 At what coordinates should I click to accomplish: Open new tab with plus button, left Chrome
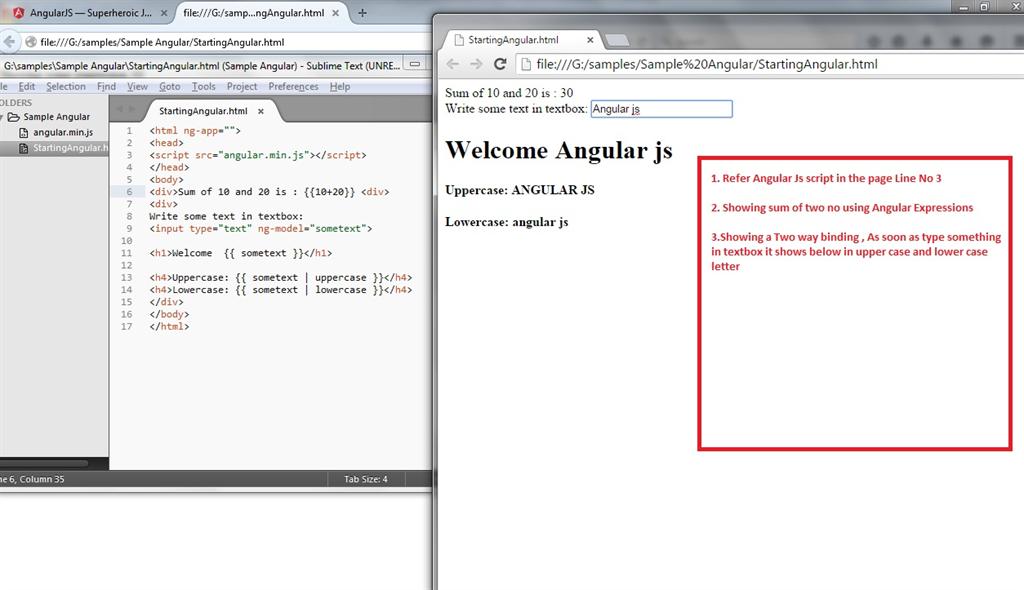click(362, 12)
